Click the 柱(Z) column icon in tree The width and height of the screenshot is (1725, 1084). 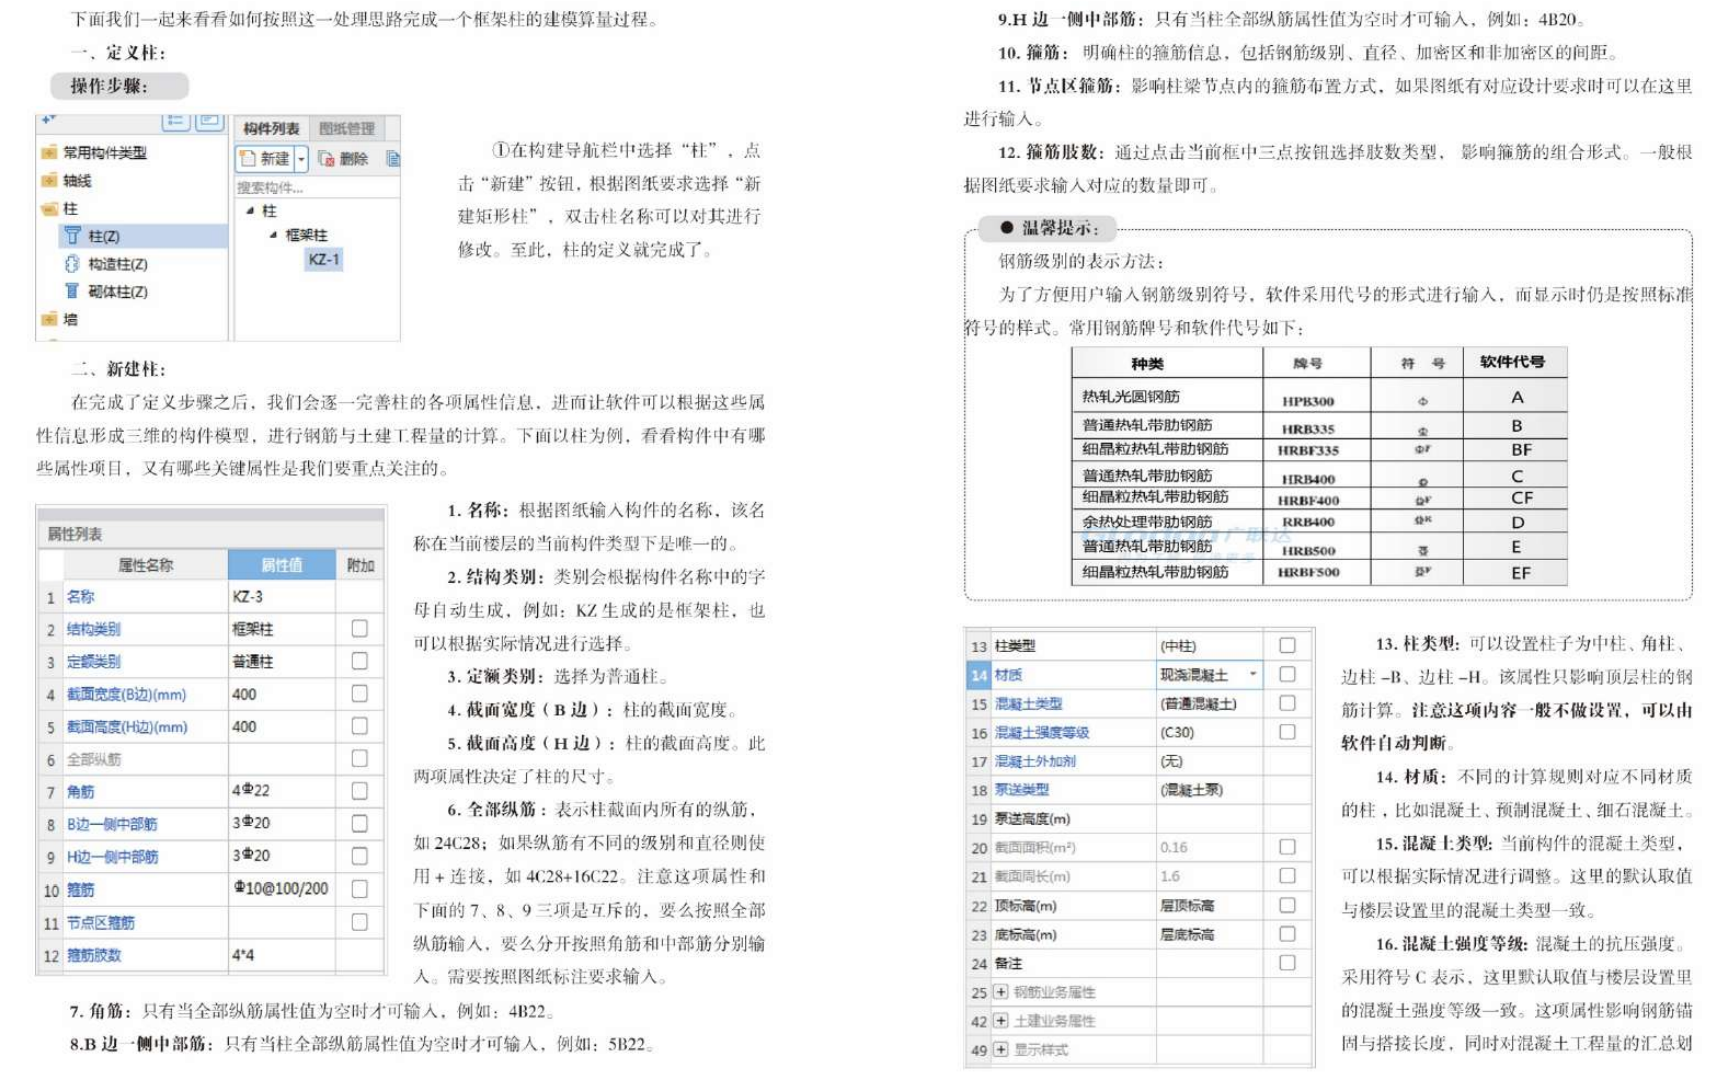pos(72,236)
